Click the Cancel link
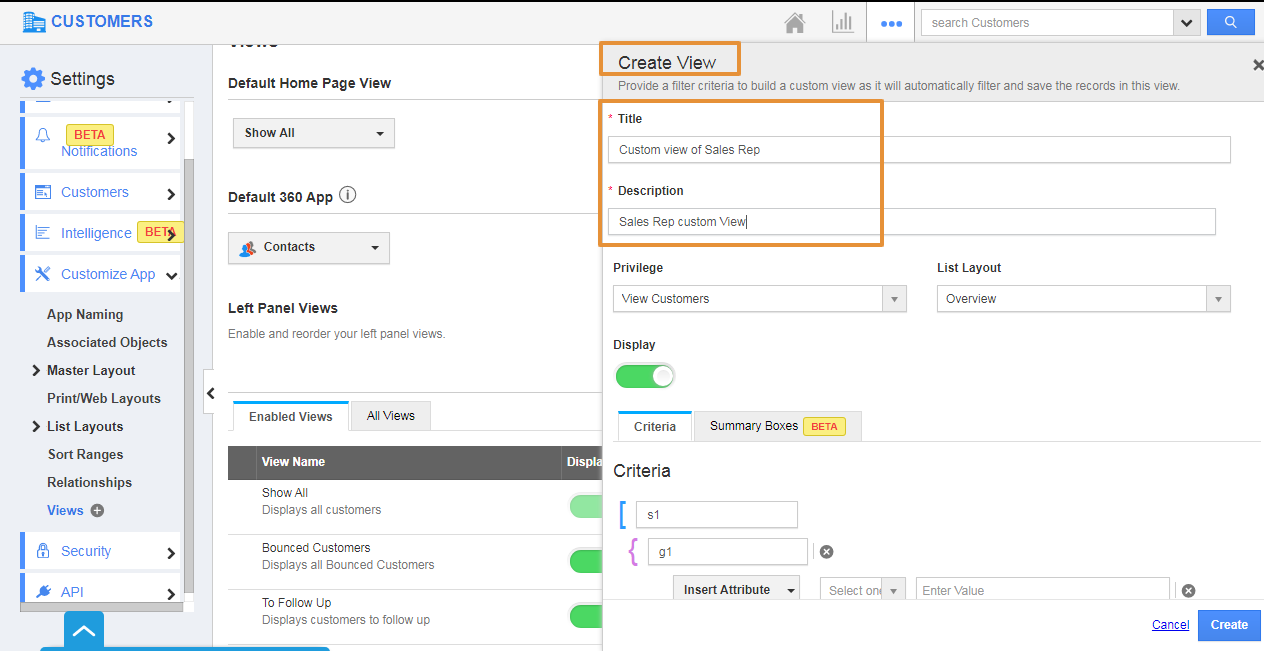Viewport: 1264px width, 651px height. (x=1170, y=625)
